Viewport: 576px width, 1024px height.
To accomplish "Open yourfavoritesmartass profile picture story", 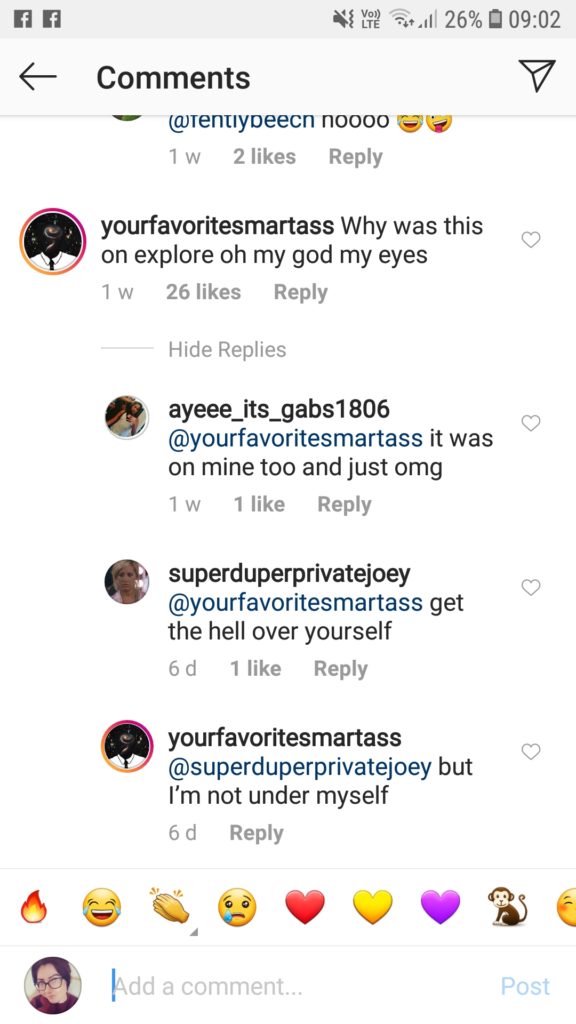I will [53, 241].
